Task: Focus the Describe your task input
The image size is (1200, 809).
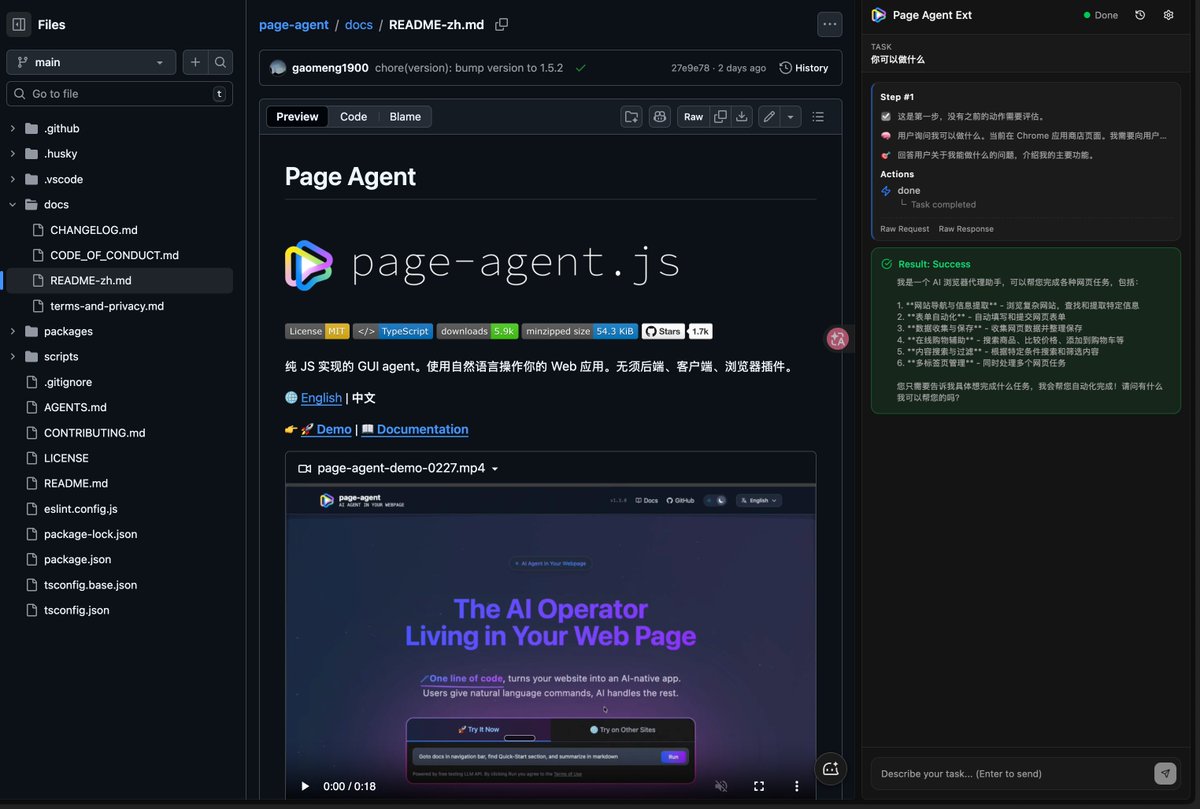Action: point(1011,773)
